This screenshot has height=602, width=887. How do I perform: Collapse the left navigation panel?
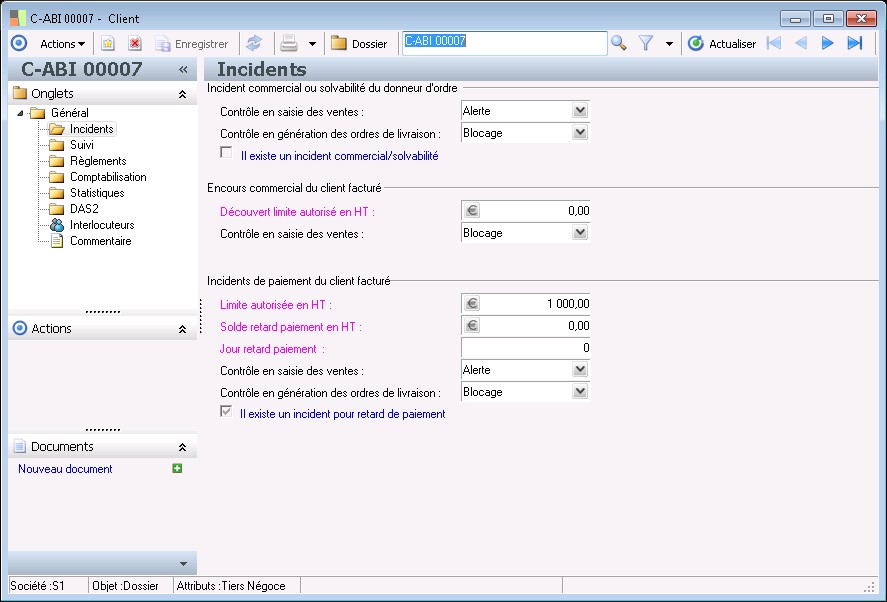(183, 70)
